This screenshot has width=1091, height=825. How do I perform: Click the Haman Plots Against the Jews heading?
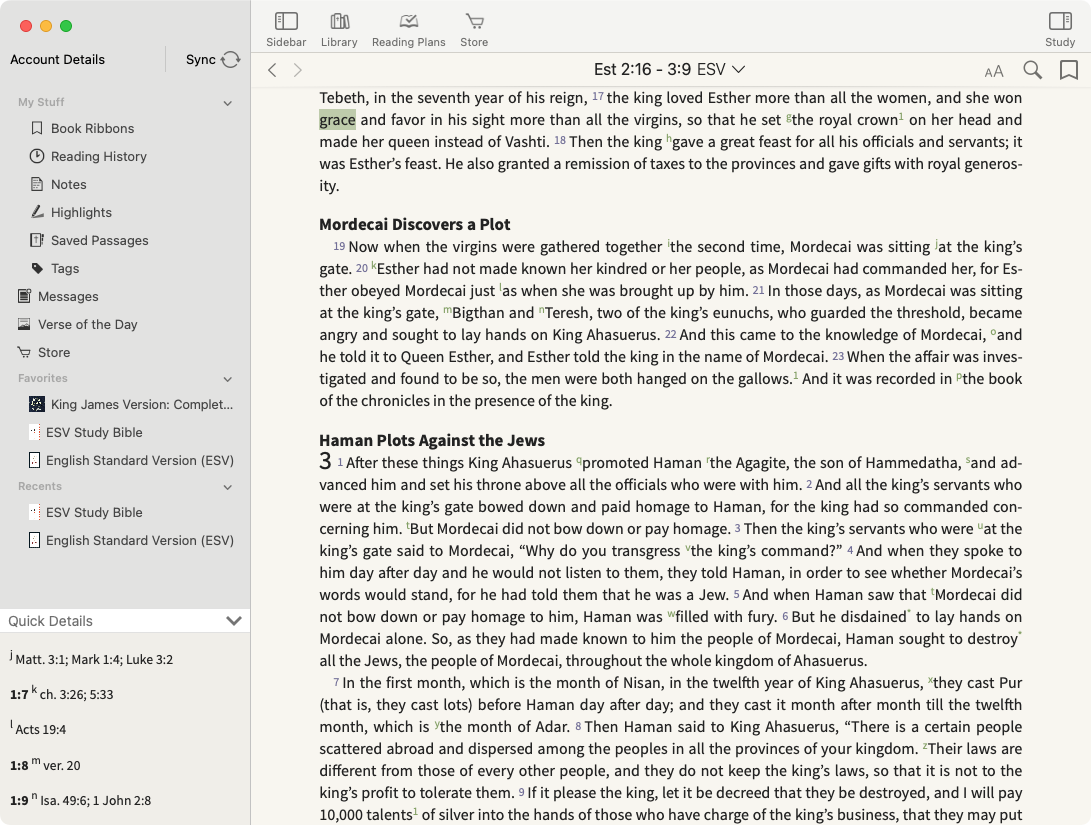pos(432,440)
